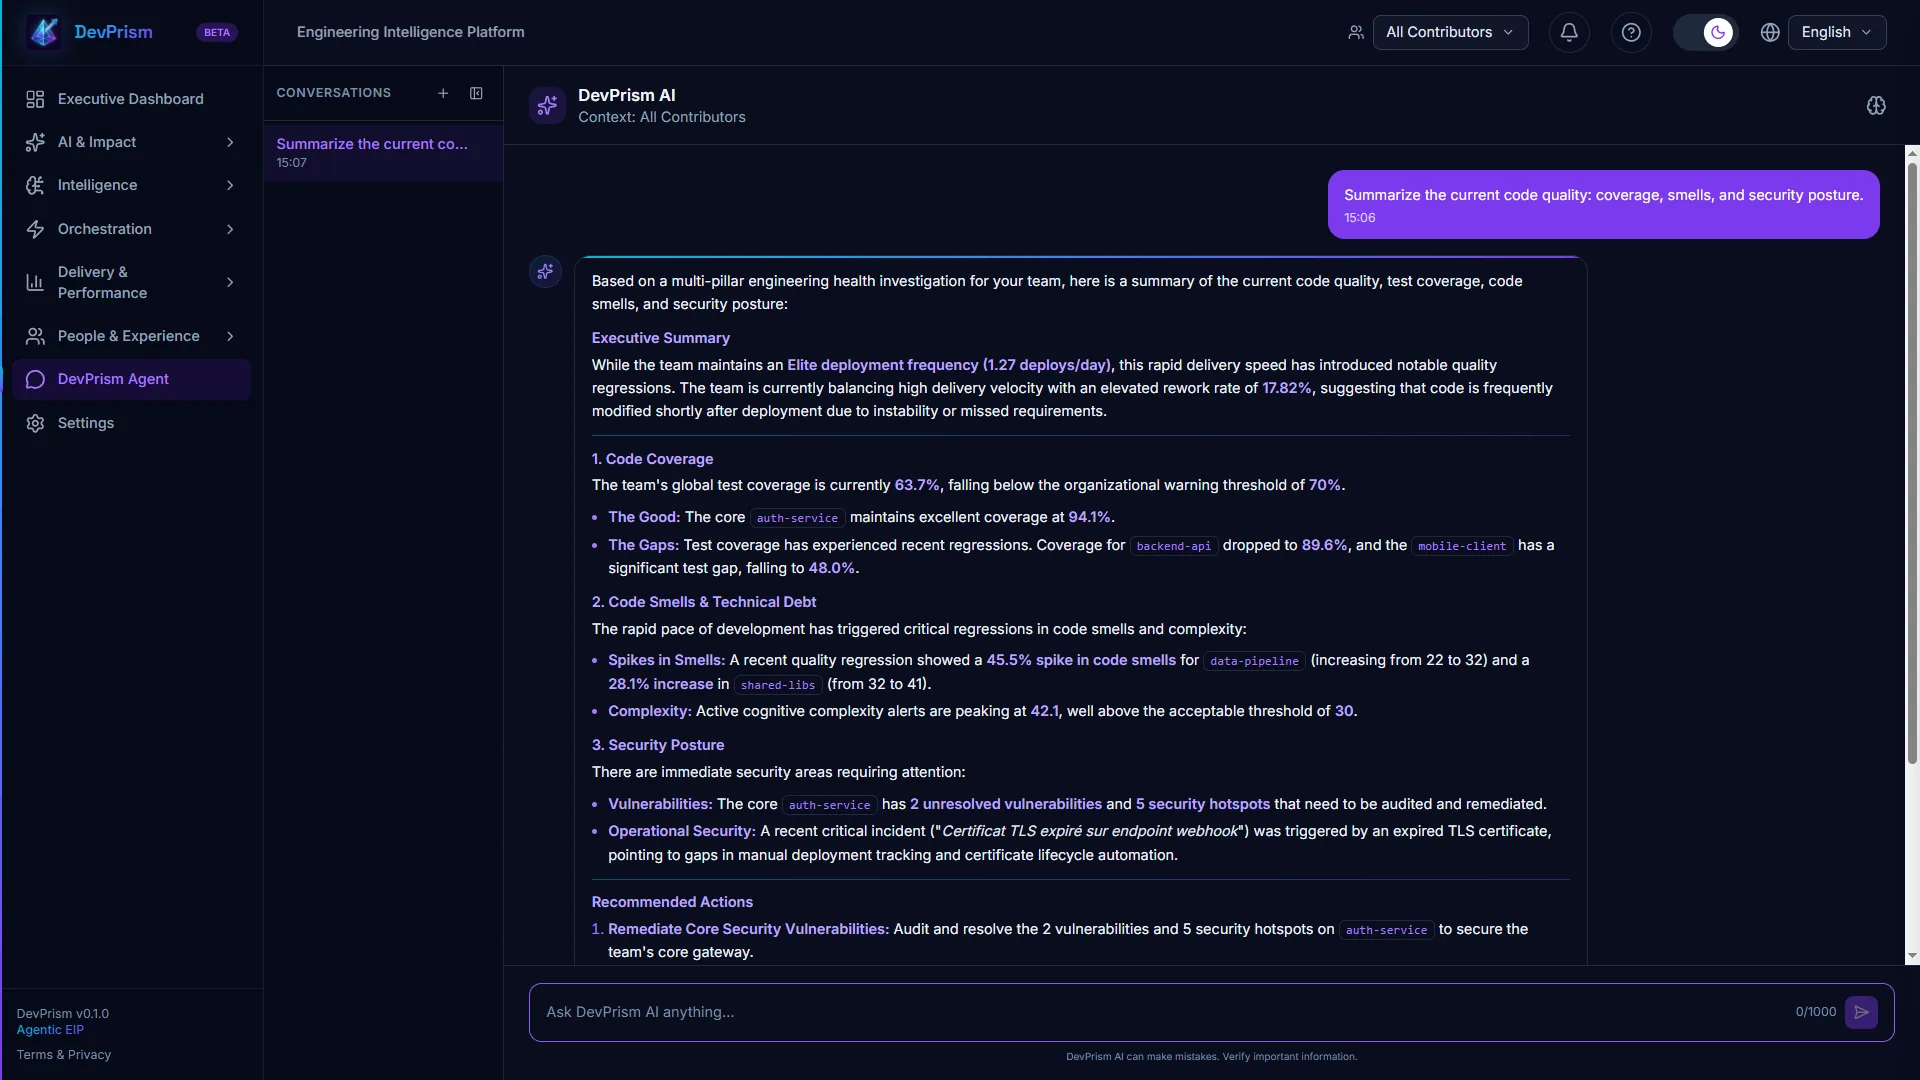This screenshot has height=1080, width=1920.
Task: Open the Intelligence menu item
Action: point(131,185)
